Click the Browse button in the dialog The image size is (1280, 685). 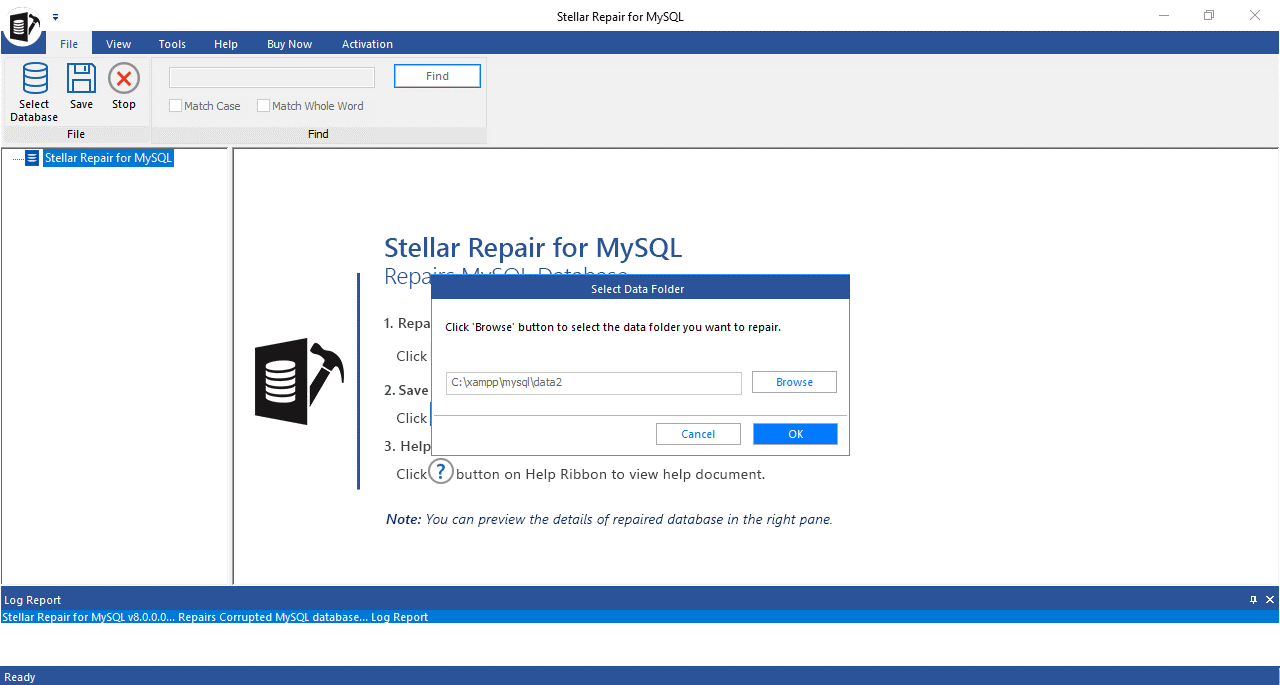pyautogui.click(x=794, y=381)
